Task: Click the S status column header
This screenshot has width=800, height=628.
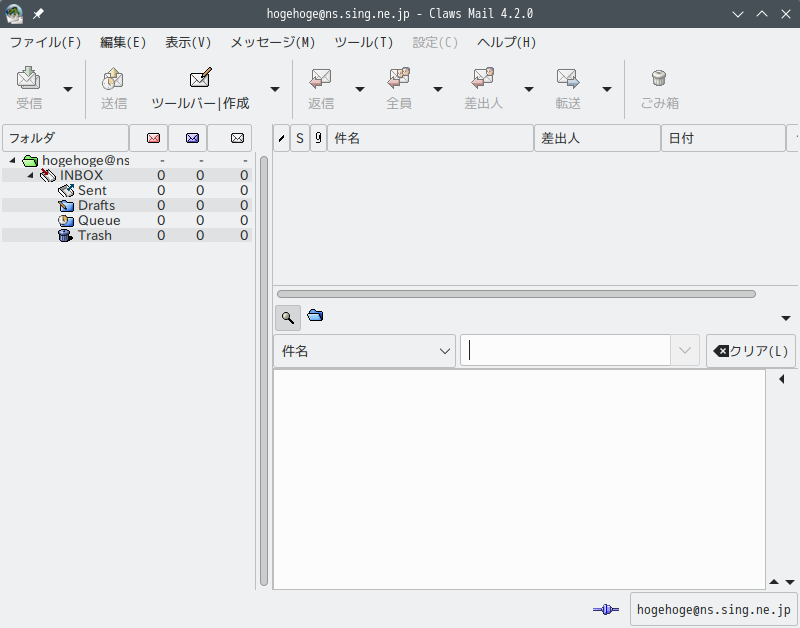Action: 300,138
